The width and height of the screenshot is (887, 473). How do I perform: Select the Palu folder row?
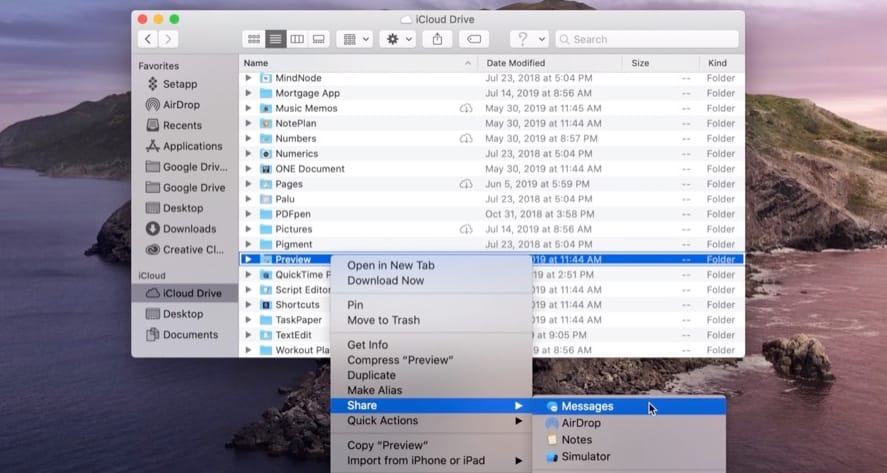tap(492, 199)
